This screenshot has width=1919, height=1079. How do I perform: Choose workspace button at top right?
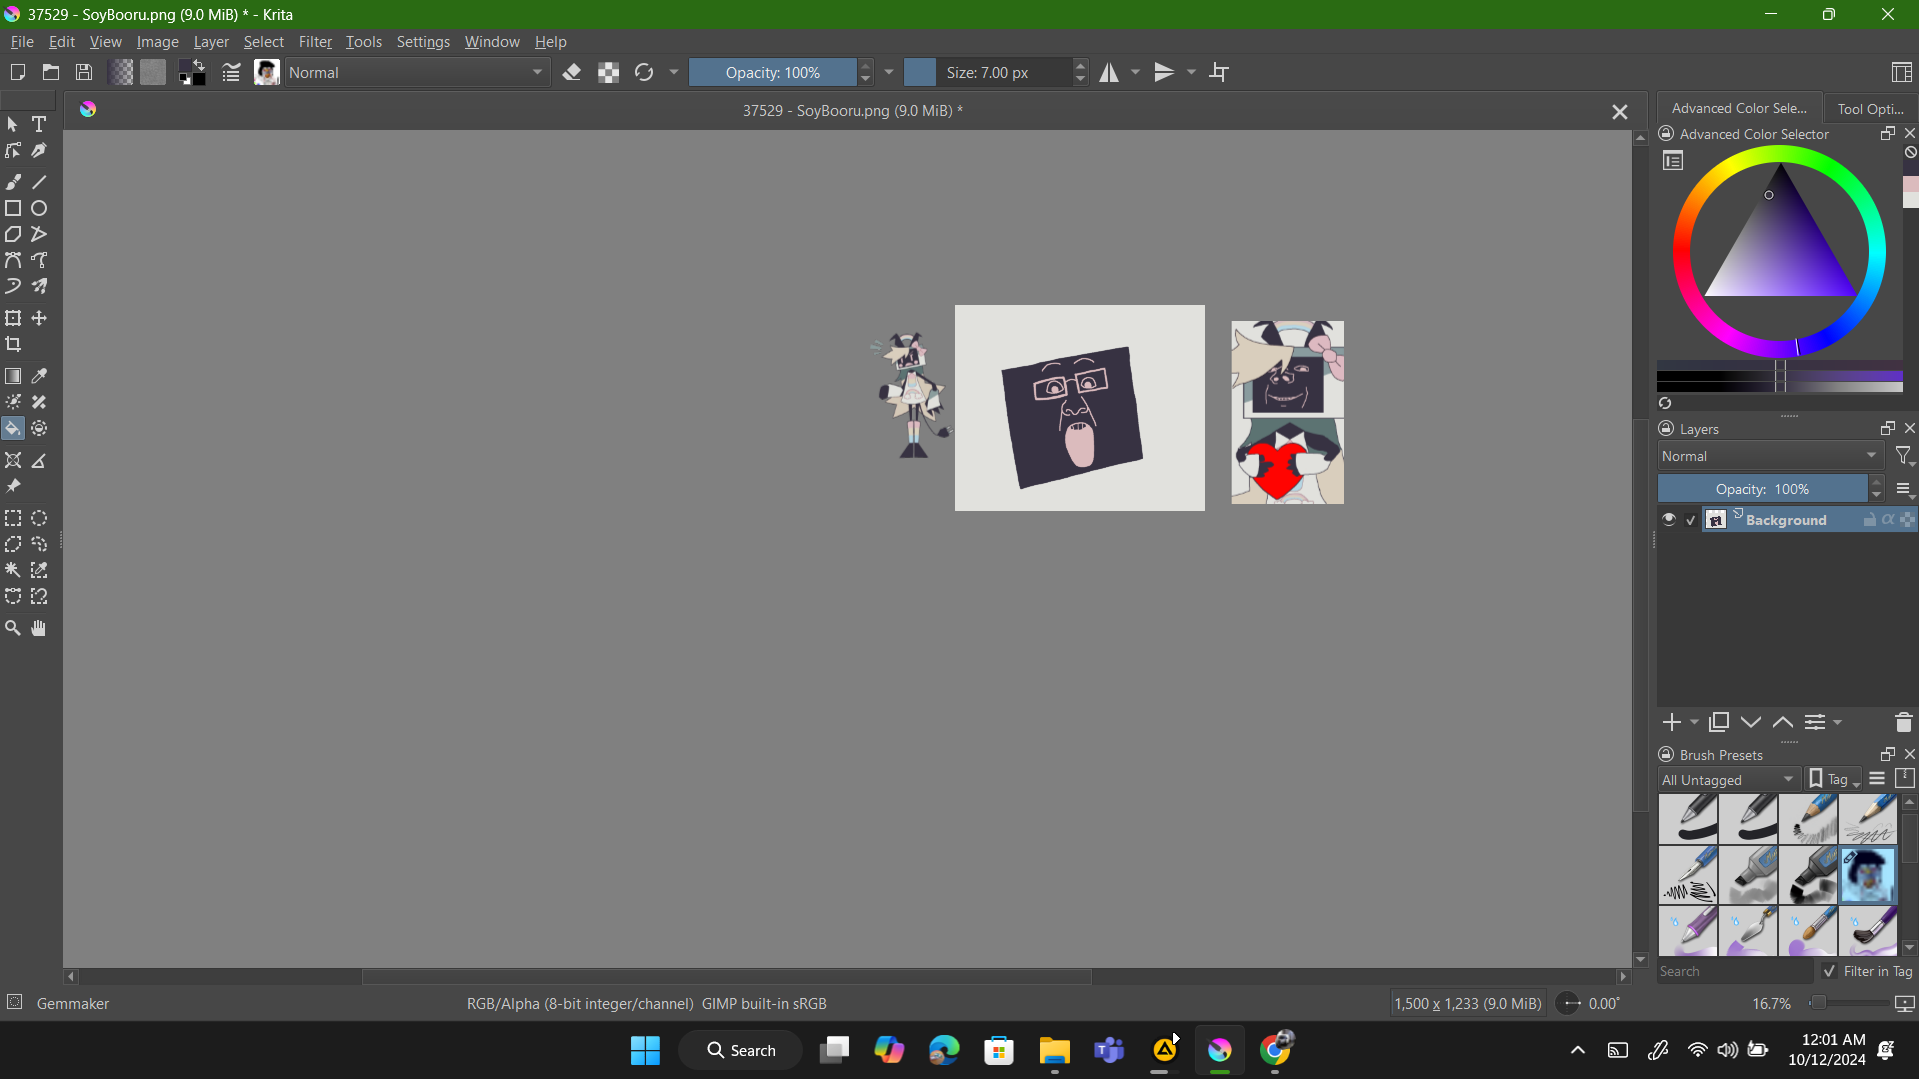[x=1901, y=72]
